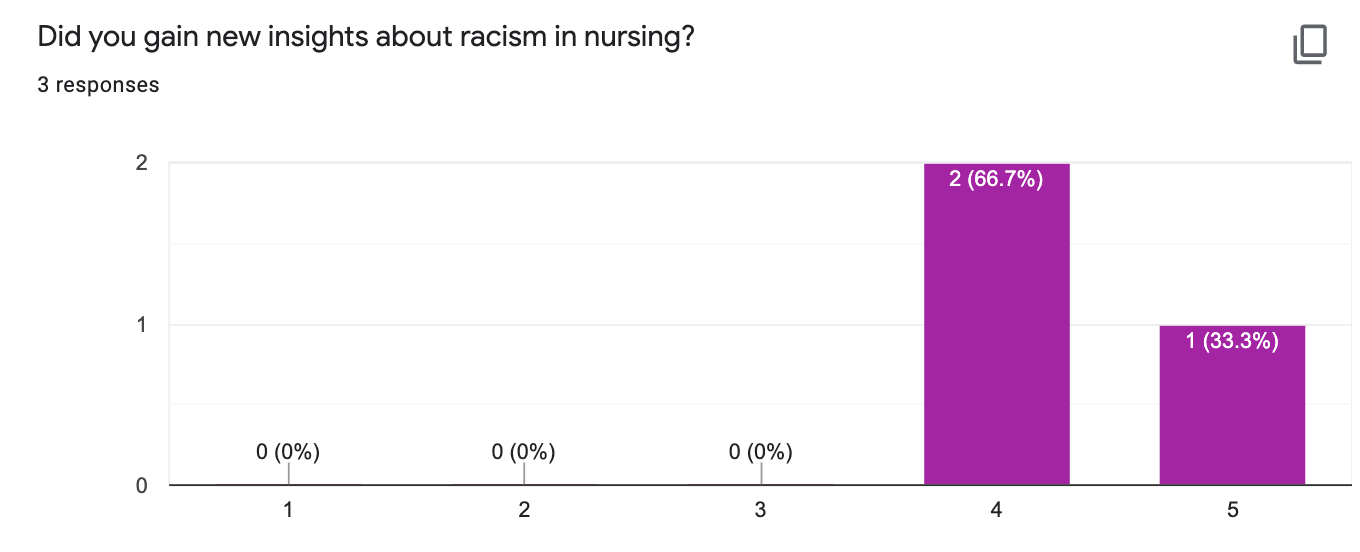This screenshot has height=552, width=1360.
Task: Click y-axis value 1 in the middle
Action: [x=141, y=325]
